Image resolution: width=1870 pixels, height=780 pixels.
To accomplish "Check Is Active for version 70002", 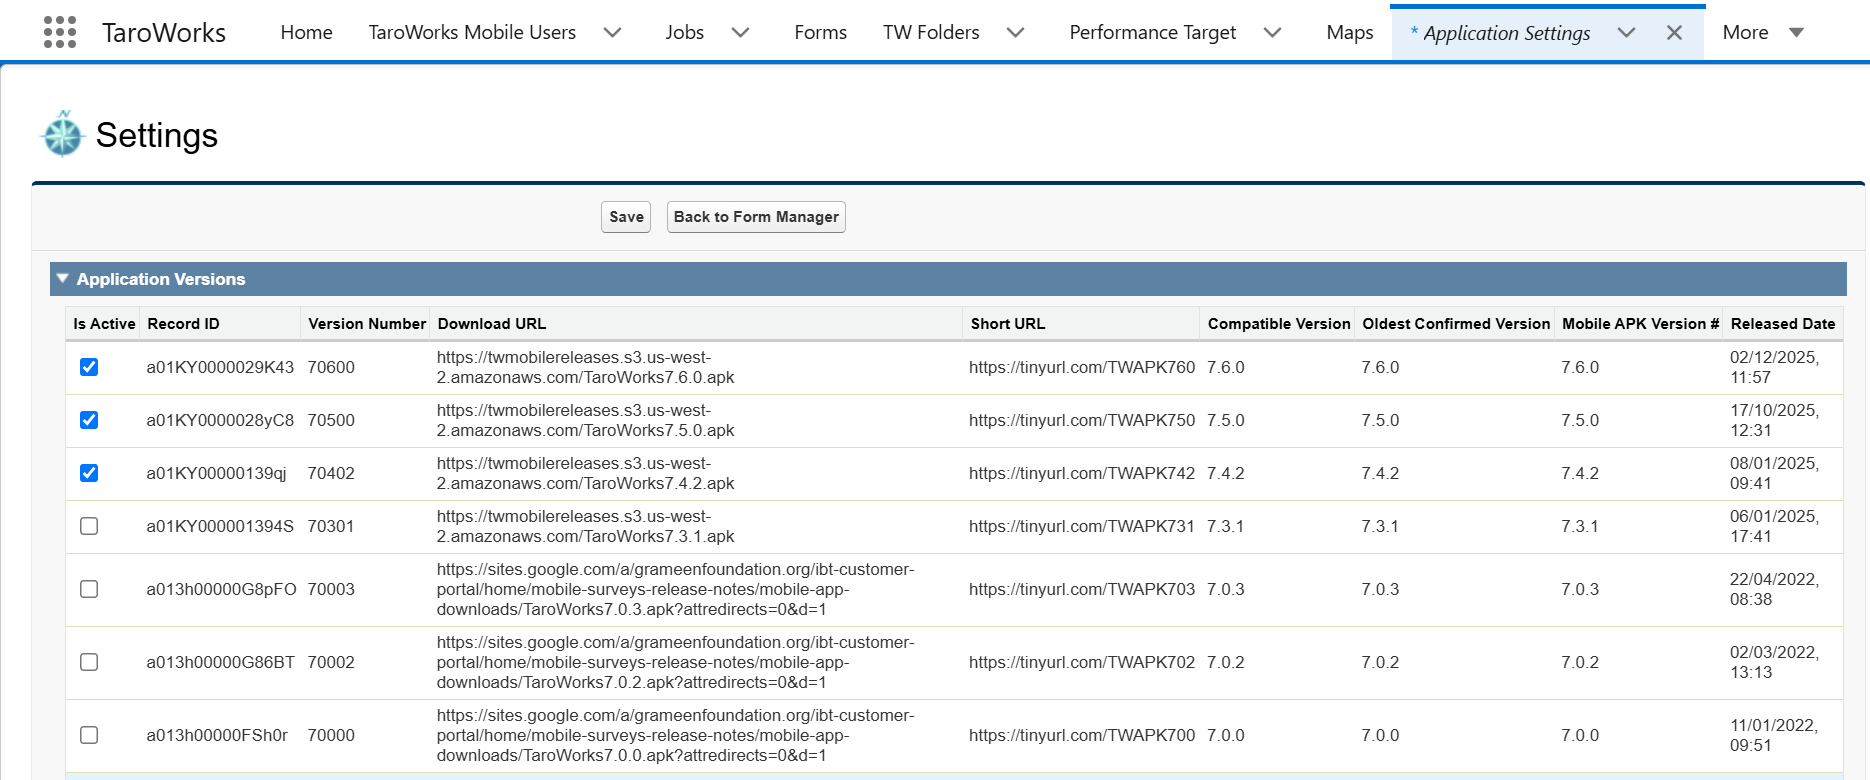I will (x=89, y=662).
